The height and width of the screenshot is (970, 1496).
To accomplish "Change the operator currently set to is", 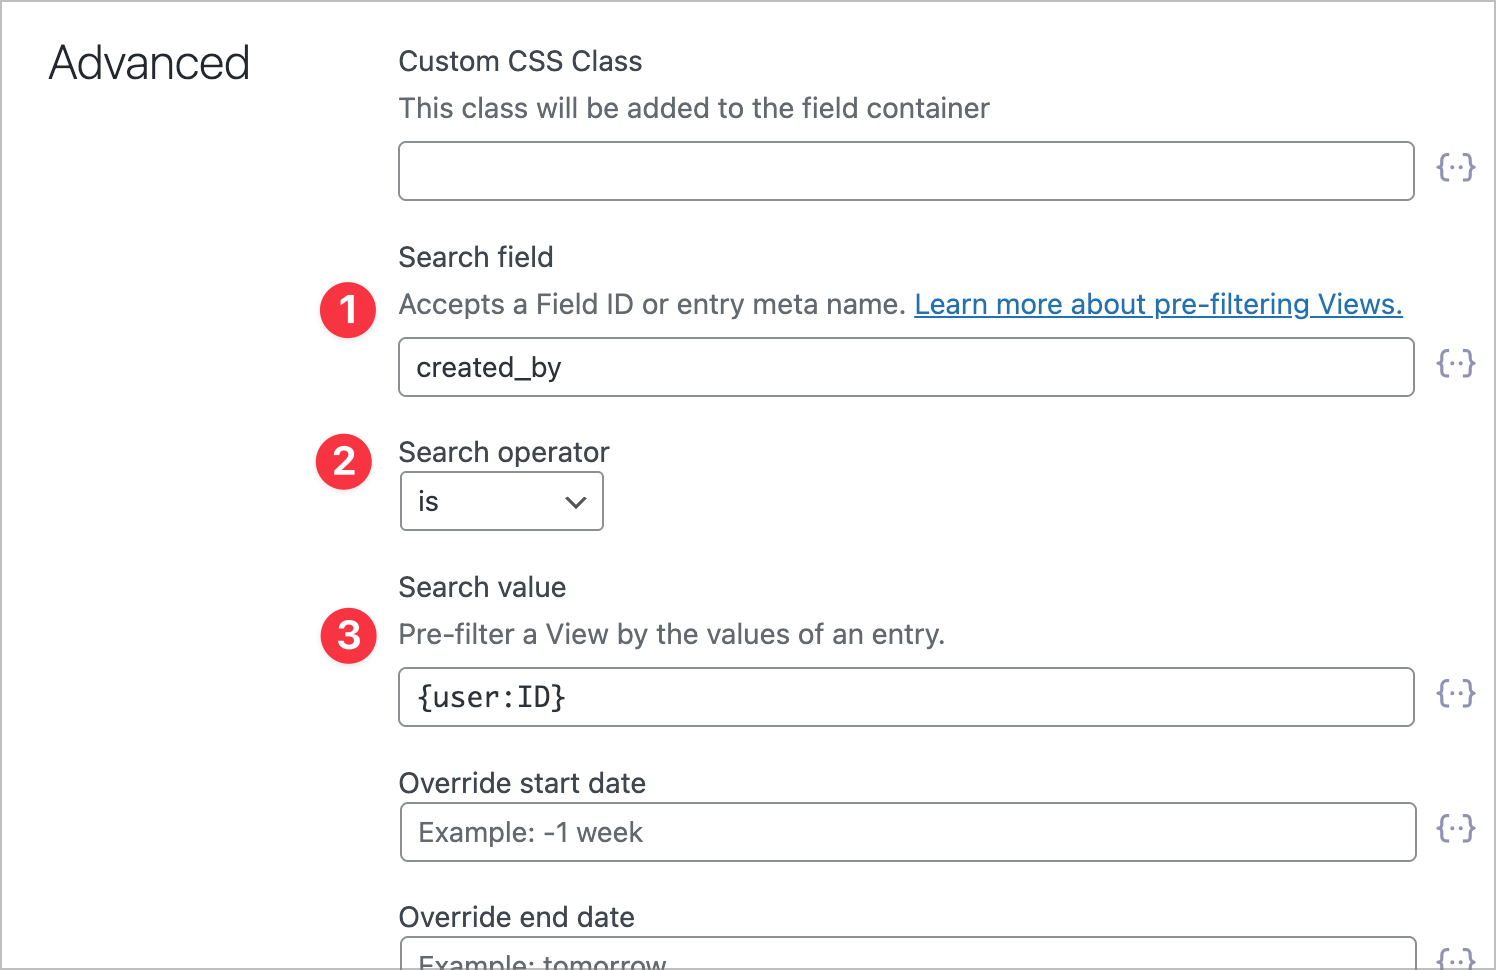I will 501,501.
